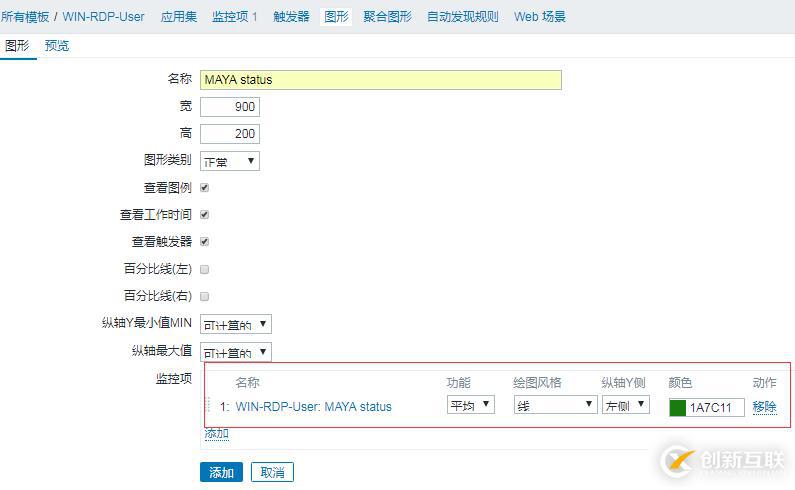Open the 纵轴Y最小值MIN dropdown
Image resolution: width=795 pixels, height=490 pixels.
tap(236, 324)
